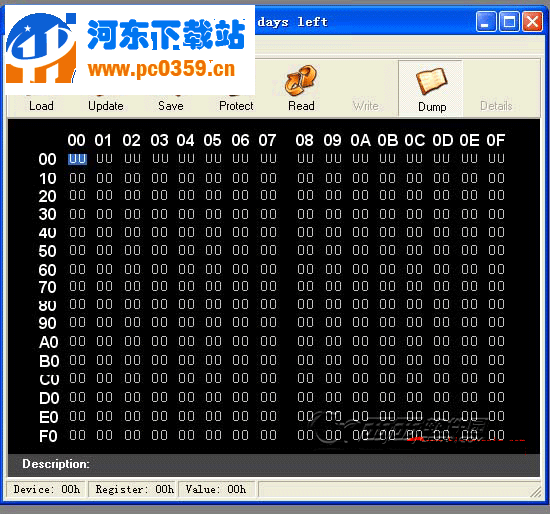Image resolution: width=550 pixels, height=514 pixels.
Task: Click the Save toolbar button
Action: [x=171, y=106]
